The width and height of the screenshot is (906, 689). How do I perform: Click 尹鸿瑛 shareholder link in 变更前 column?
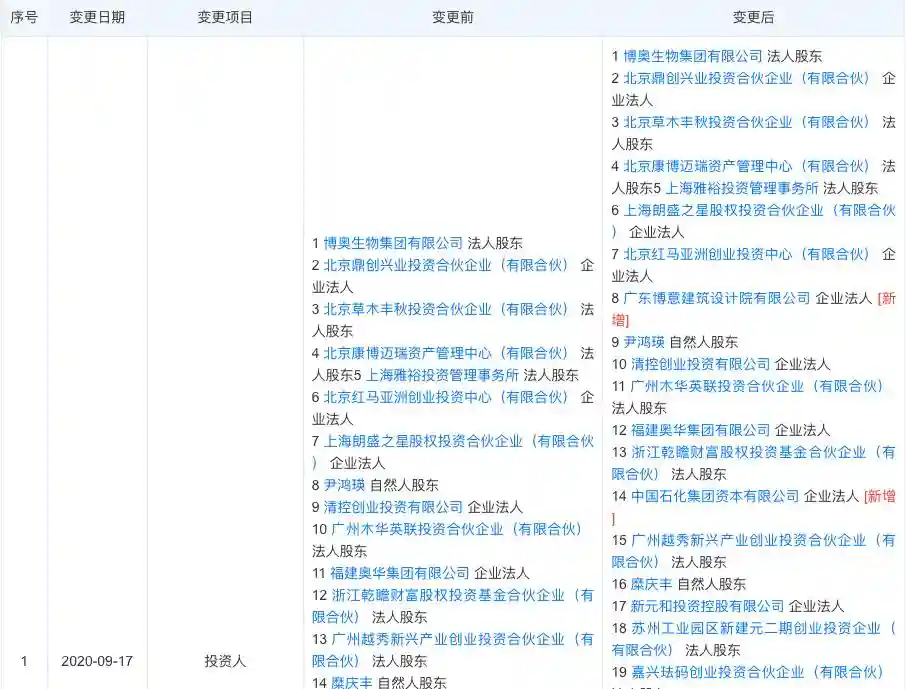click(344, 485)
